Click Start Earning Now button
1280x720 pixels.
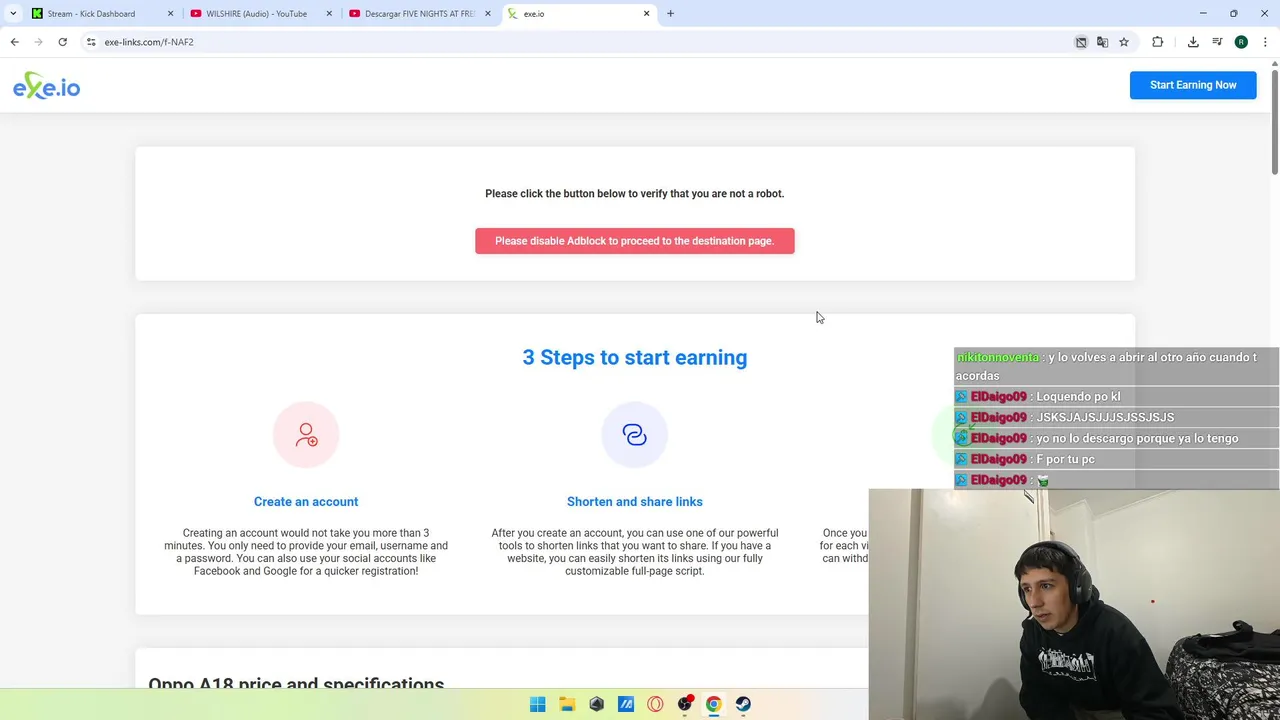pos(1193,85)
